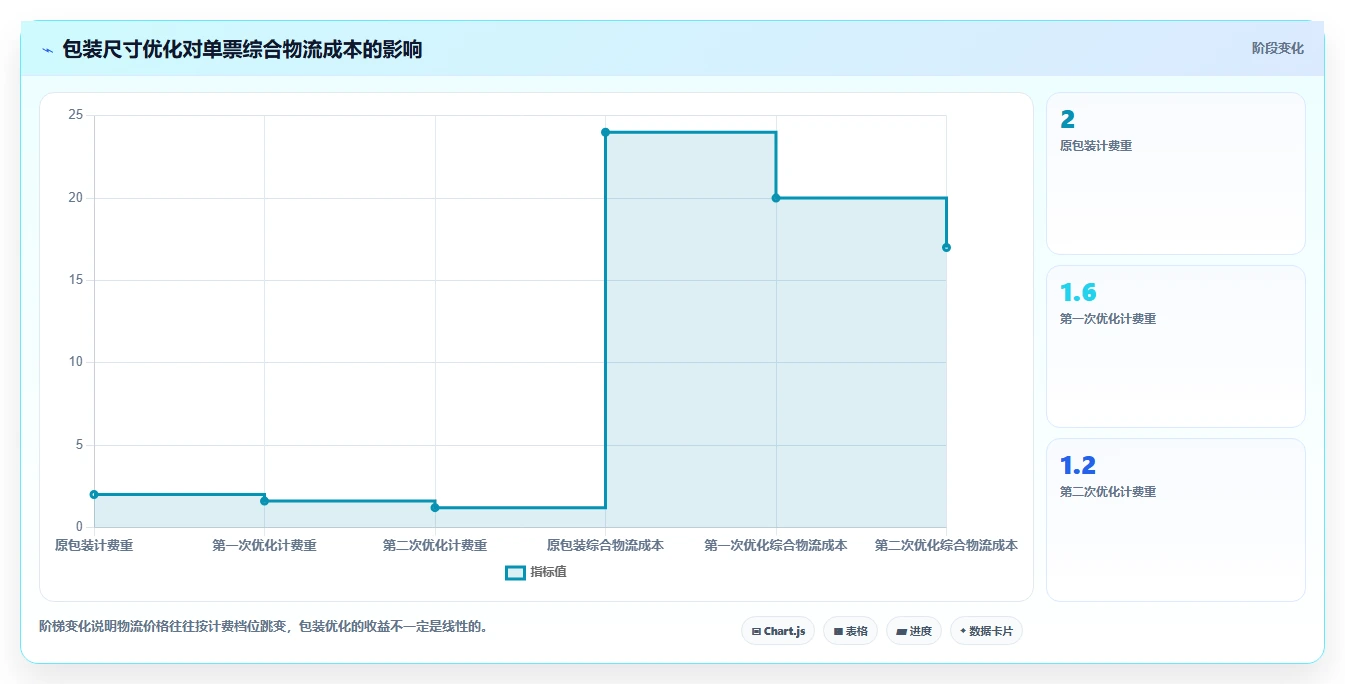Click the y-axis value 15

tap(75, 280)
